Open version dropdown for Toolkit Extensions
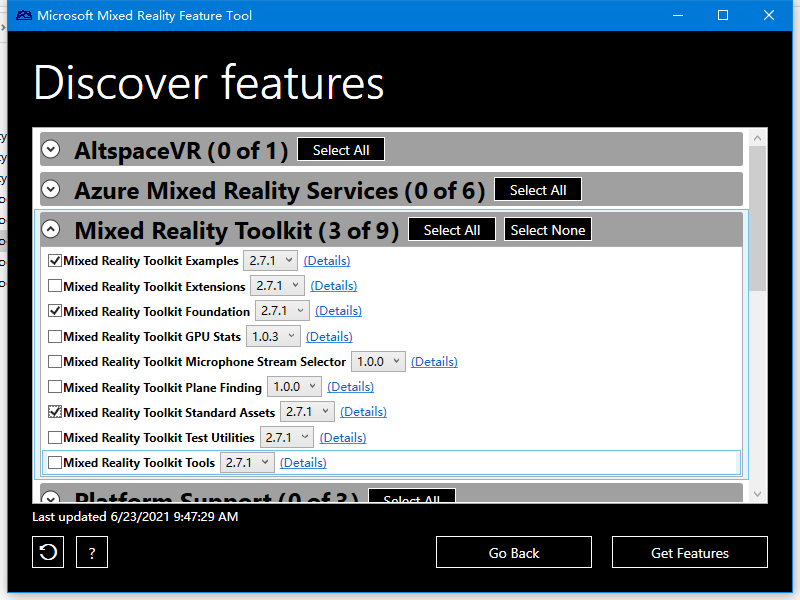 277,286
